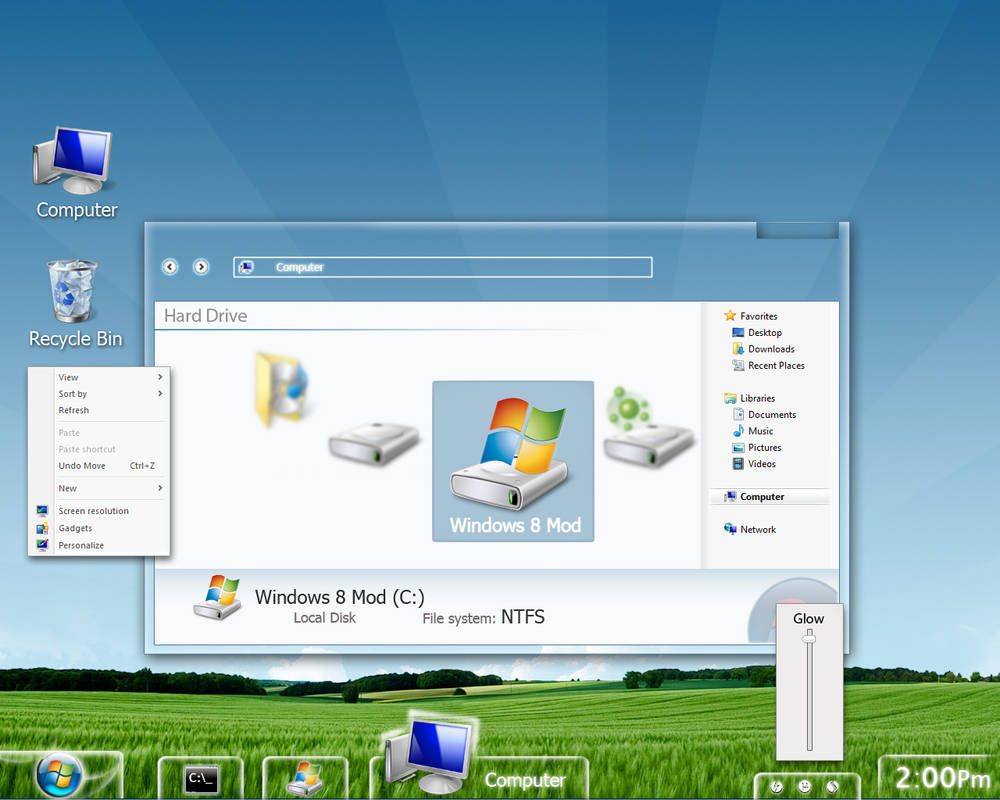Click the Windows 8 Mod (C:) title

[339, 597]
